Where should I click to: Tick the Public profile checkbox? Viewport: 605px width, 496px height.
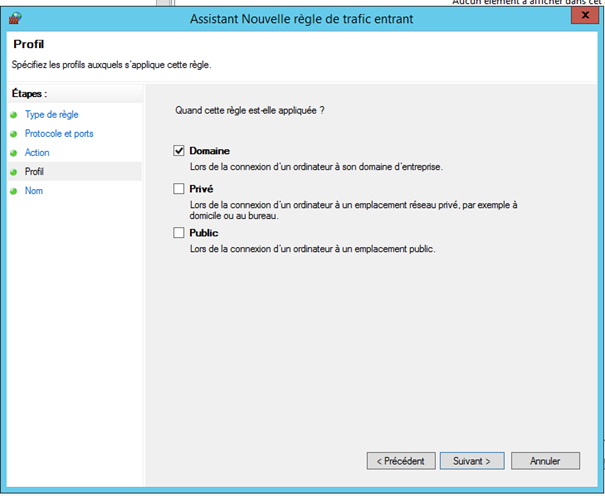click(179, 233)
